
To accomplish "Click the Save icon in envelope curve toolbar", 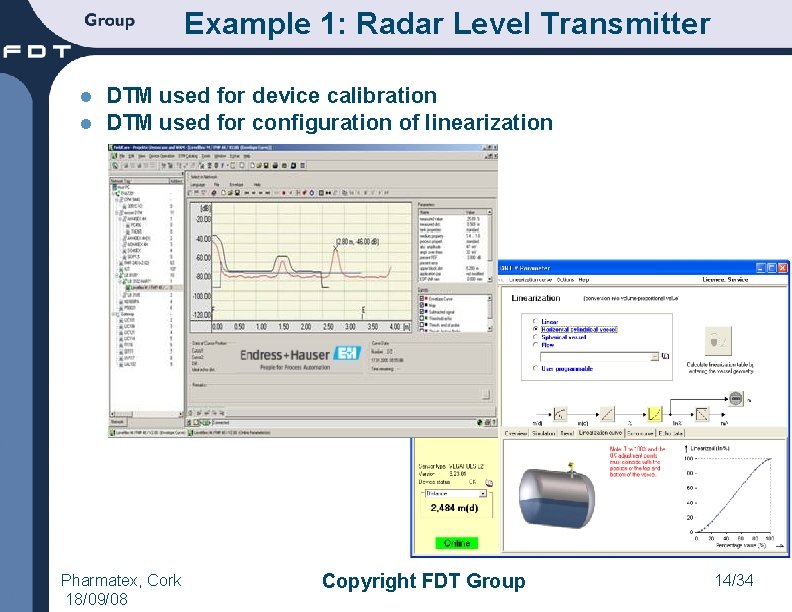I will click(237, 192).
